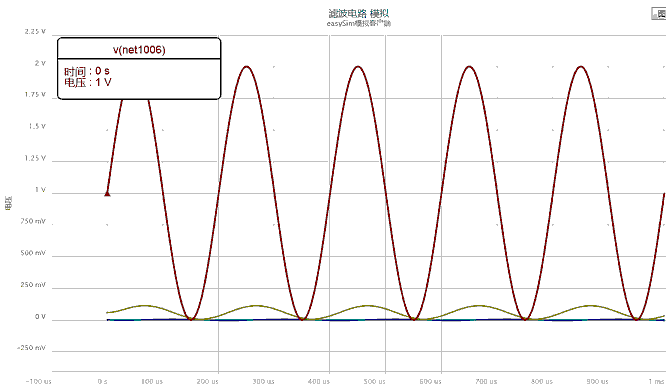Click the 2 V label on voltage axis
The width and height of the screenshot is (666, 391).
tap(40, 63)
